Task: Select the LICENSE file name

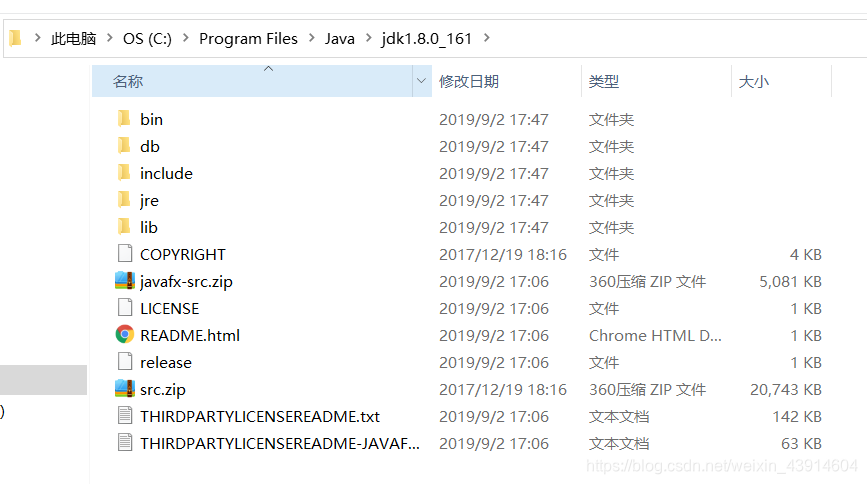Action: [x=170, y=309]
